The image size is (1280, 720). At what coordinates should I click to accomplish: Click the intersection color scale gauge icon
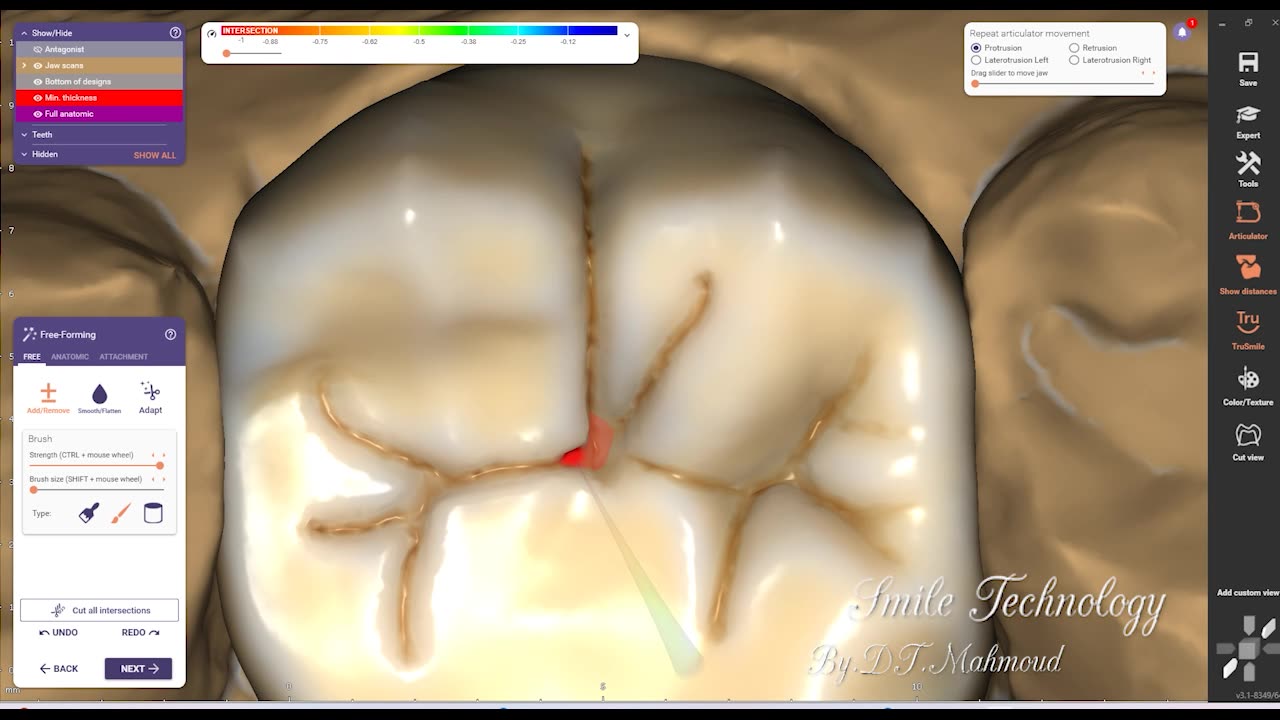212,33
